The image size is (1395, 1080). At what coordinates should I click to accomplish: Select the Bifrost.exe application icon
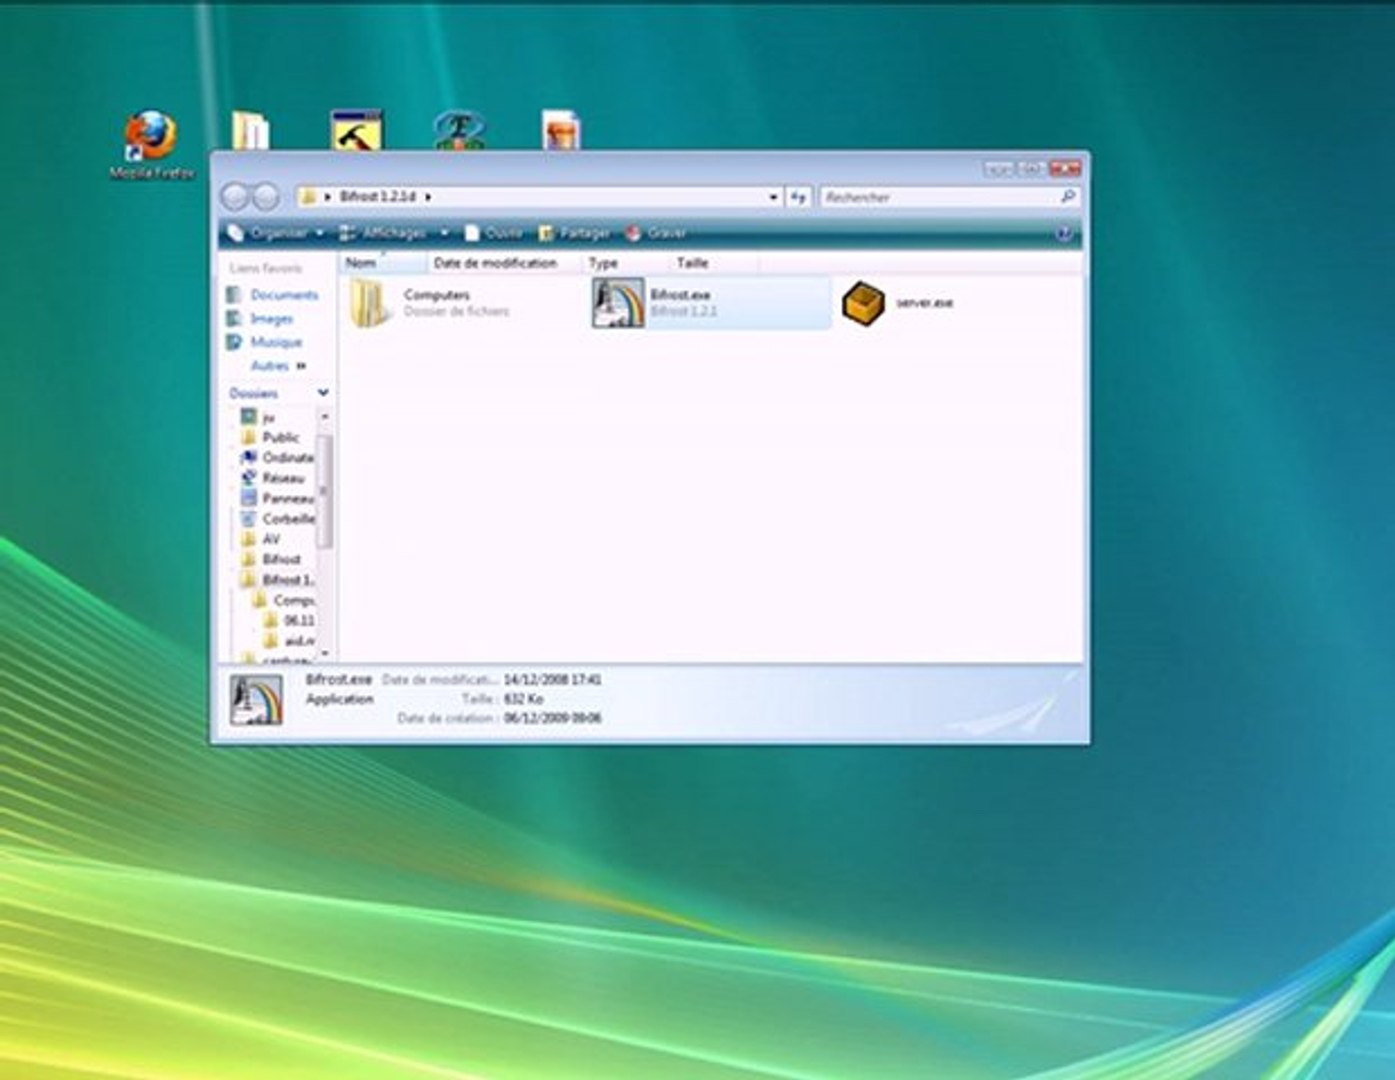click(618, 302)
